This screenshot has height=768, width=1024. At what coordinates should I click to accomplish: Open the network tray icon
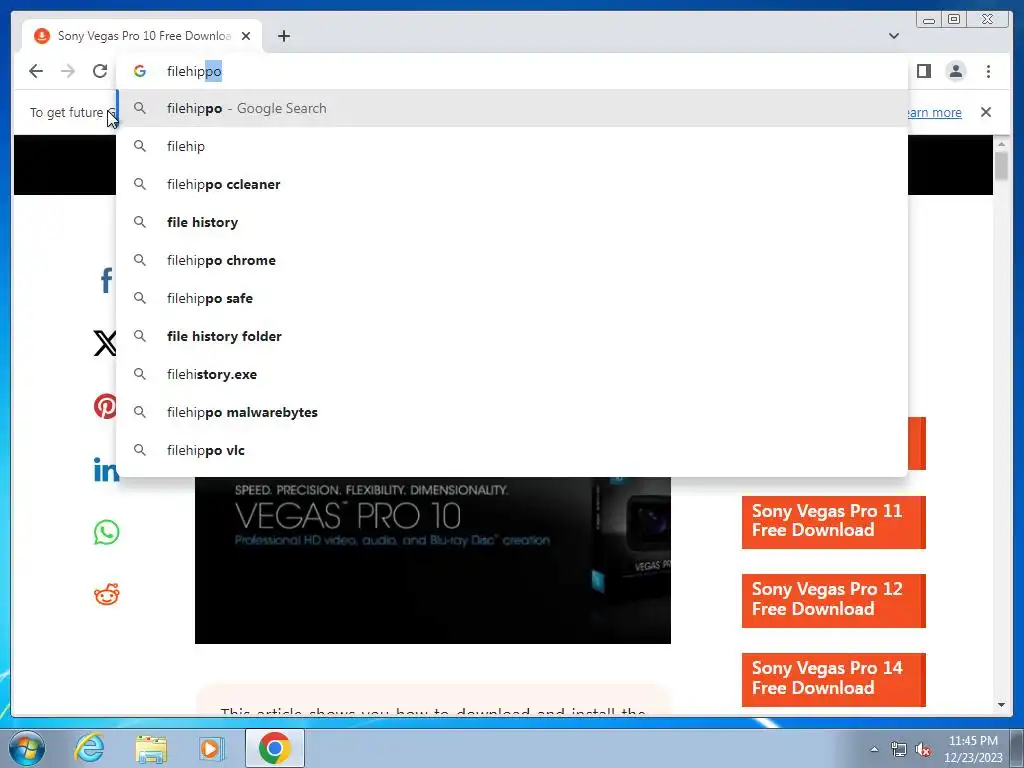point(899,750)
